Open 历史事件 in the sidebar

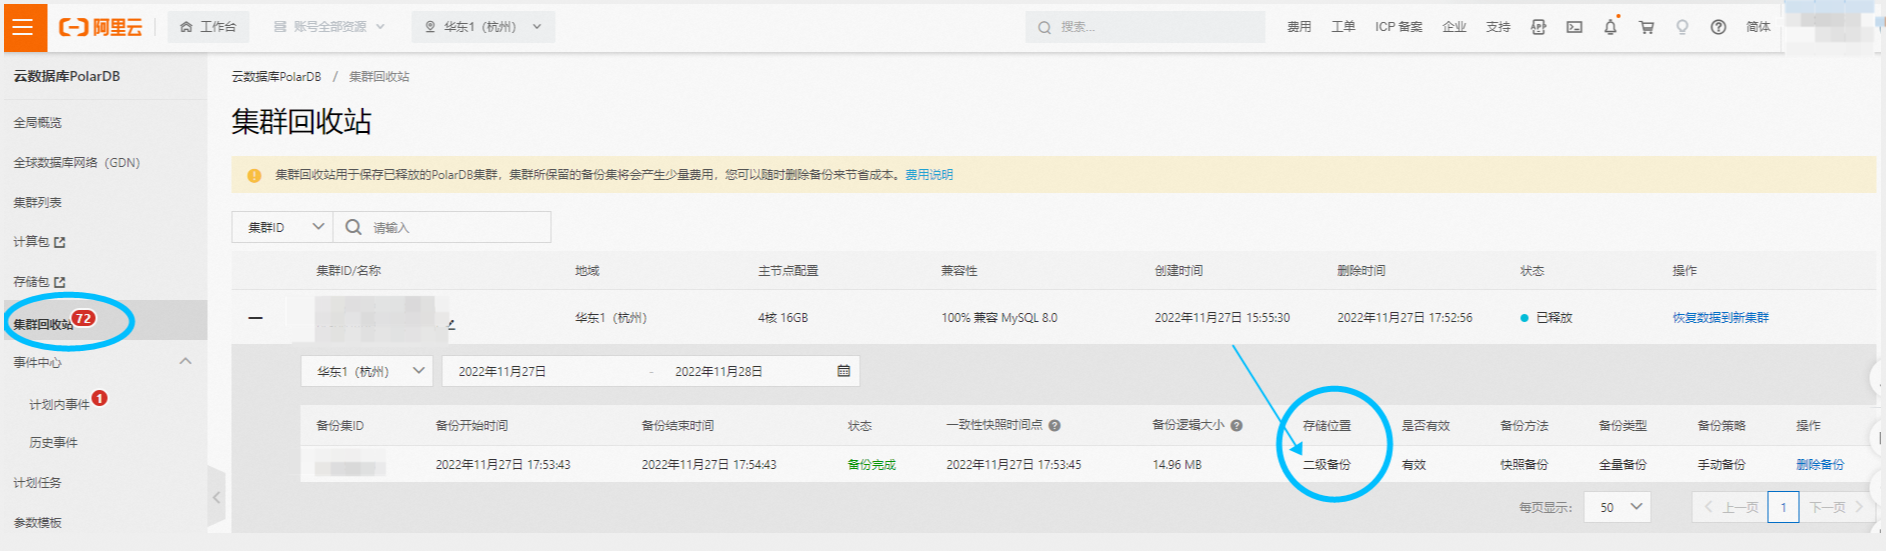point(54,442)
